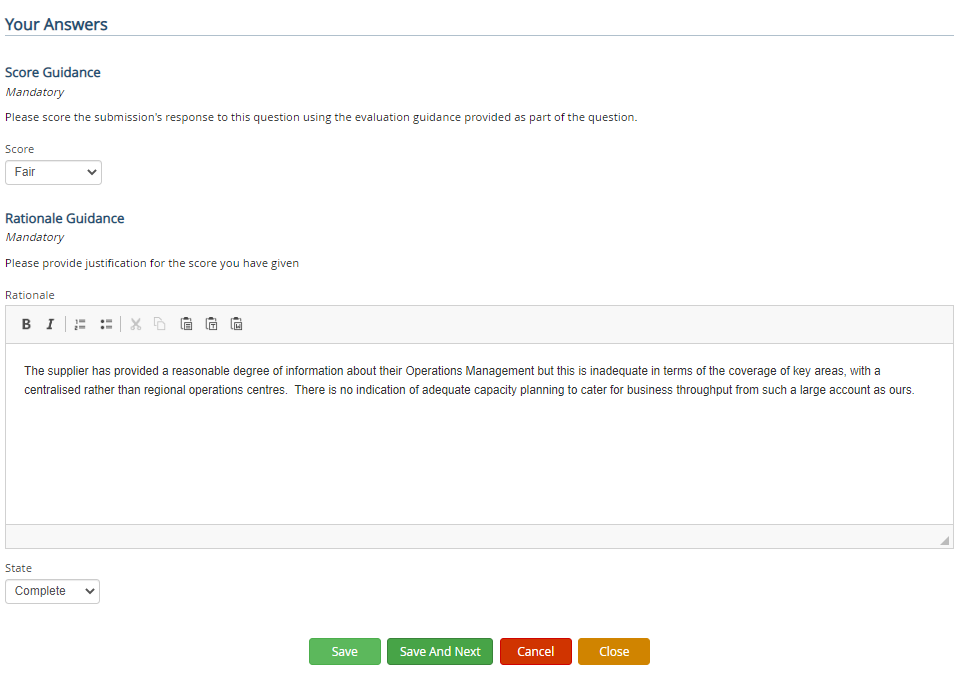Open the State dropdown showing Complete
This screenshot has height=673, width=958.
(x=52, y=591)
